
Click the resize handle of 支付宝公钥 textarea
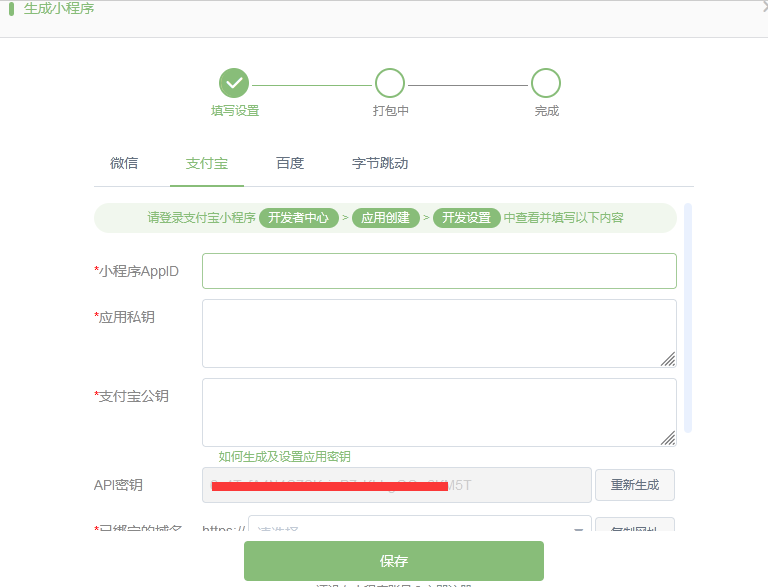click(x=667, y=437)
